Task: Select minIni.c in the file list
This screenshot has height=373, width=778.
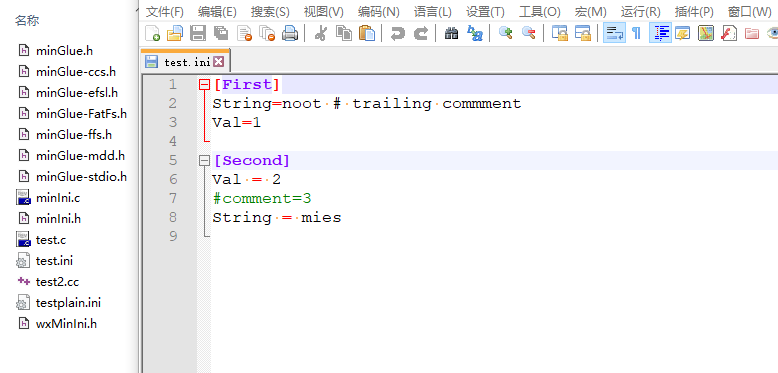Action: (58, 198)
